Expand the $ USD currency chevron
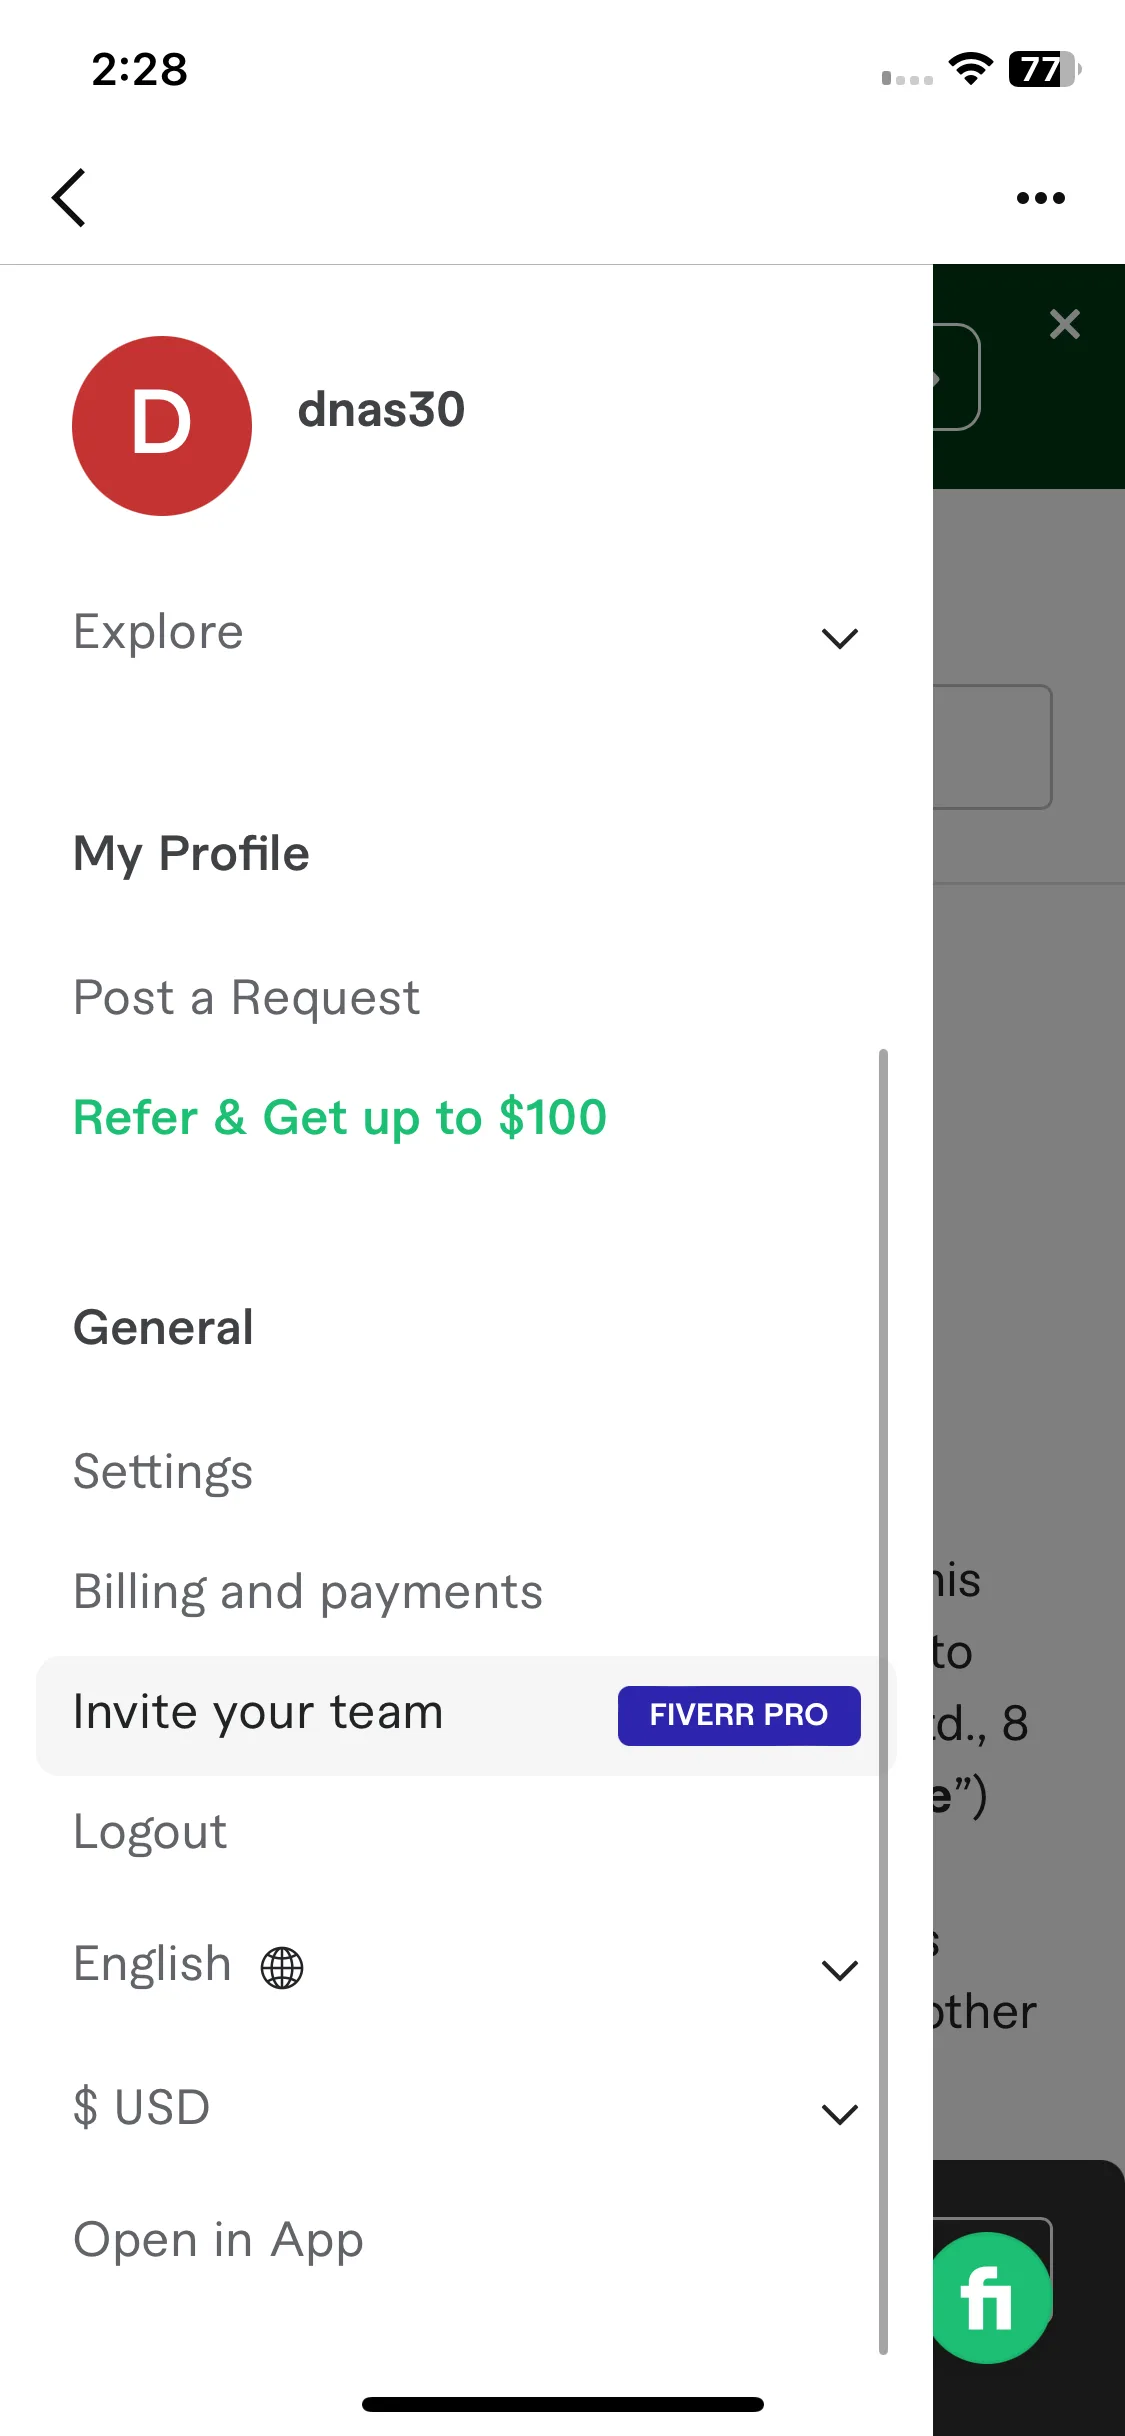This screenshot has width=1125, height=2436. point(840,2114)
